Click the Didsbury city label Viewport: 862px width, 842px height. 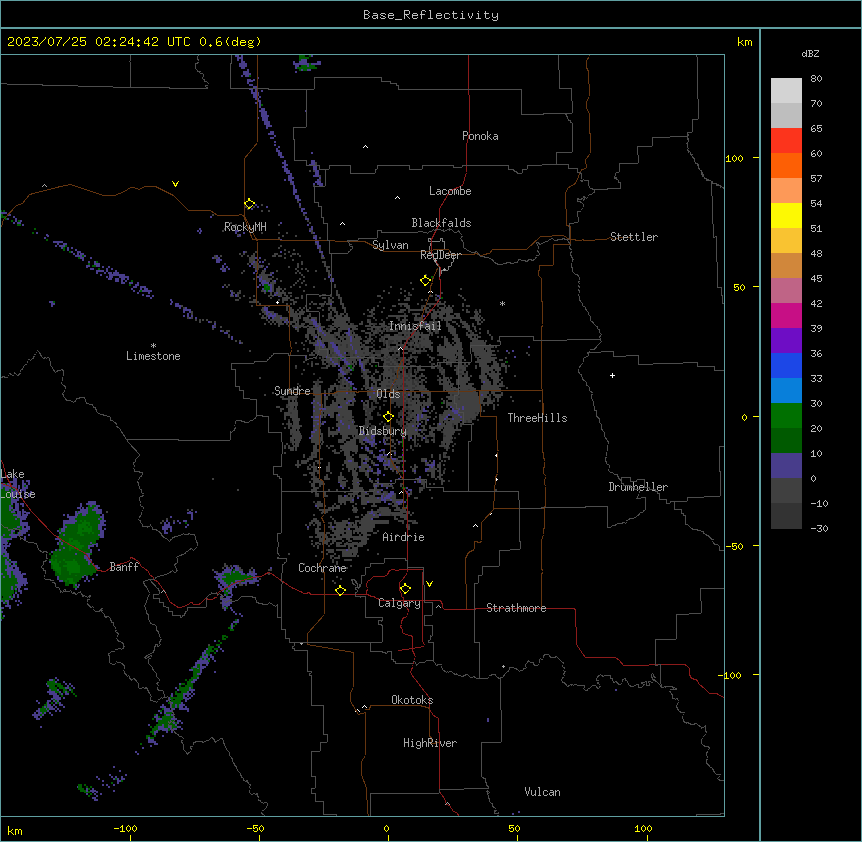coord(383,431)
